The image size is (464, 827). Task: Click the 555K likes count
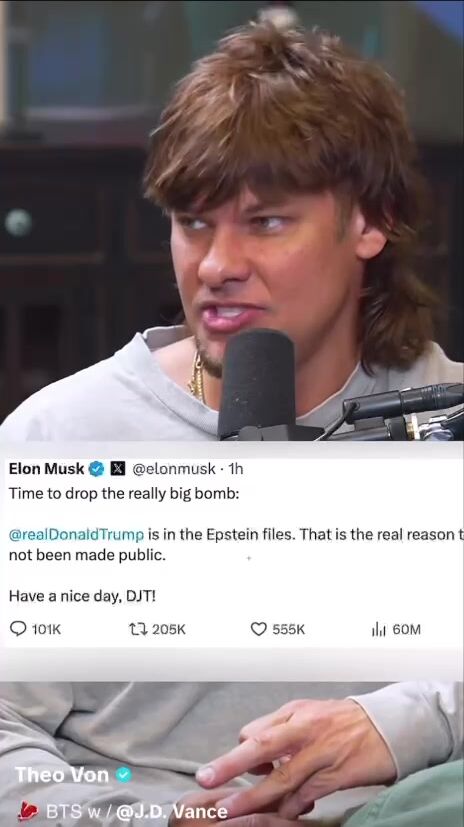pos(288,629)
